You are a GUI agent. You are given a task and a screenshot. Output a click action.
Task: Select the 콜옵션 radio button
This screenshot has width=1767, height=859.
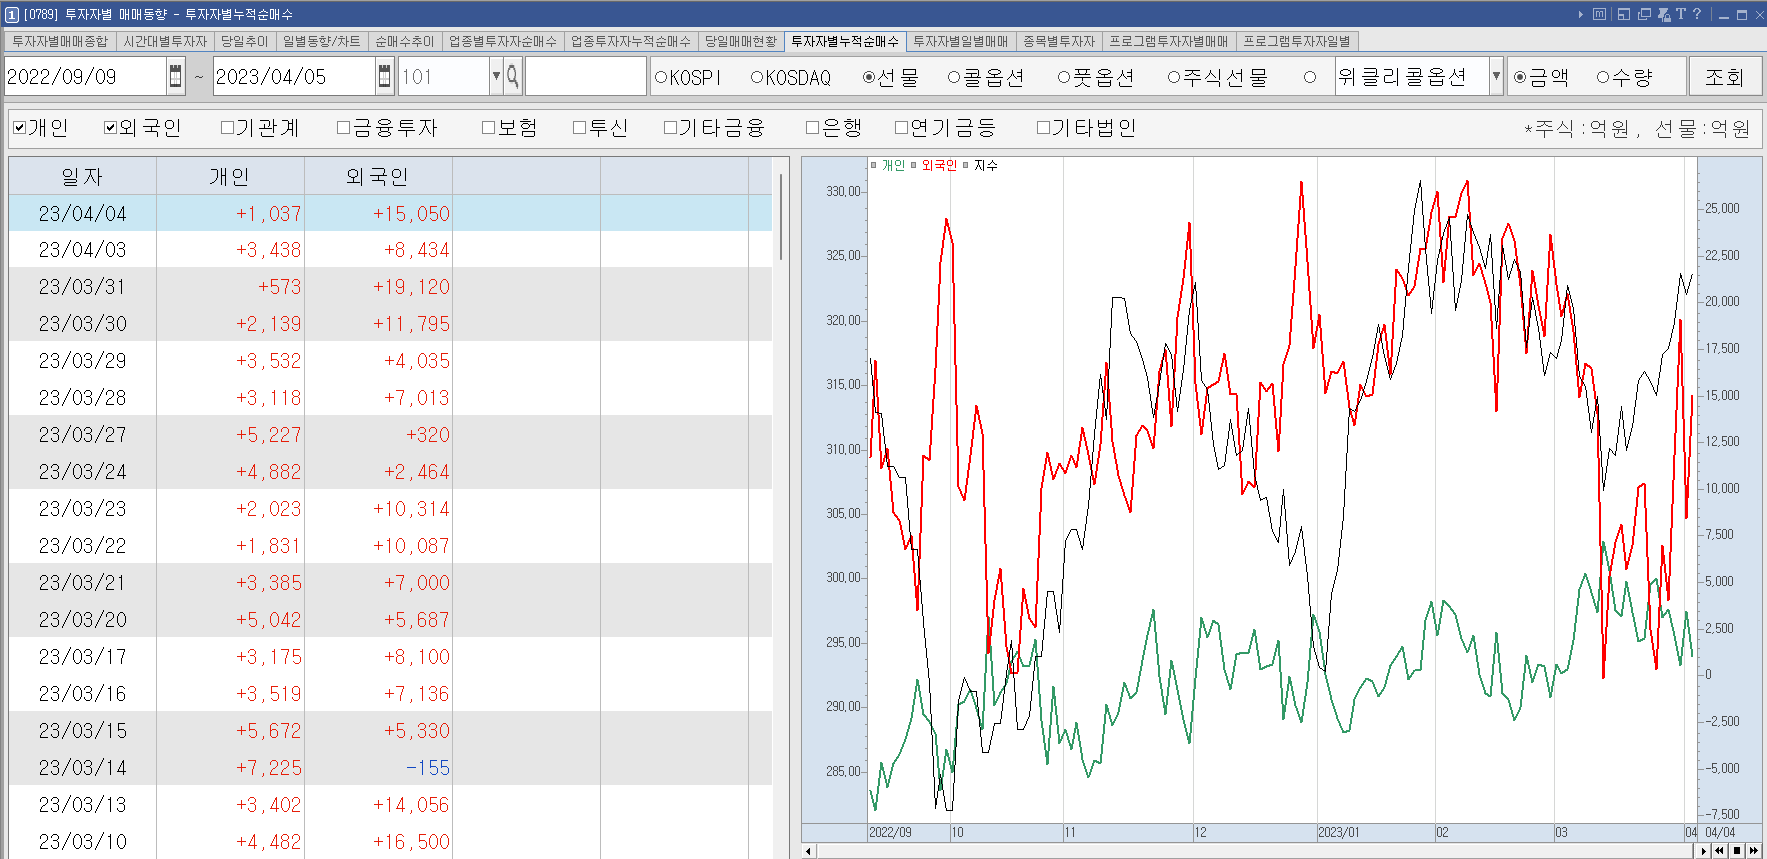tap(954, 77)
